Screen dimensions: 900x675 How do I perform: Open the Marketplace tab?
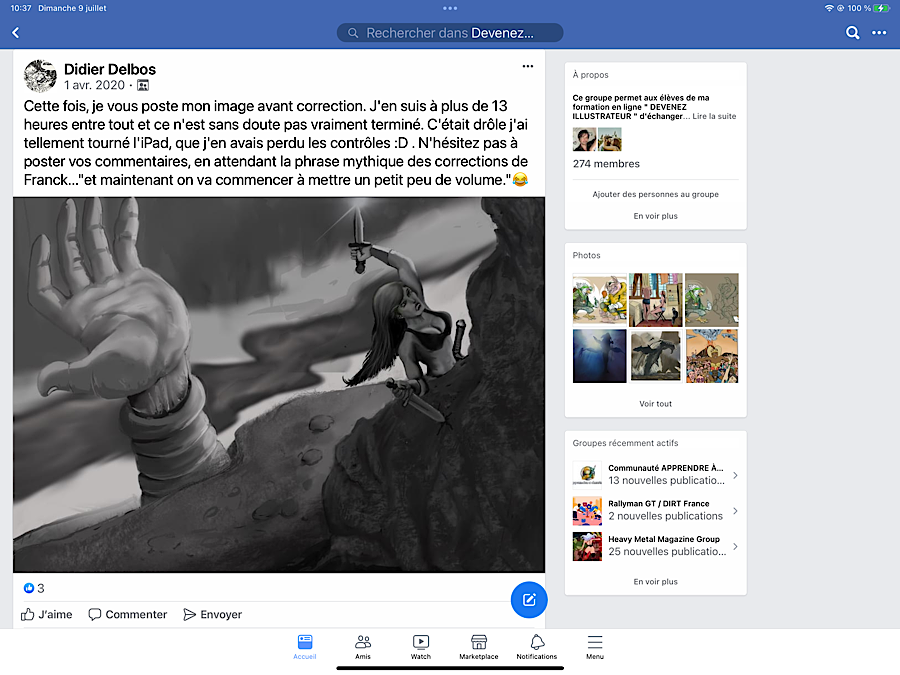coord(479,647)
